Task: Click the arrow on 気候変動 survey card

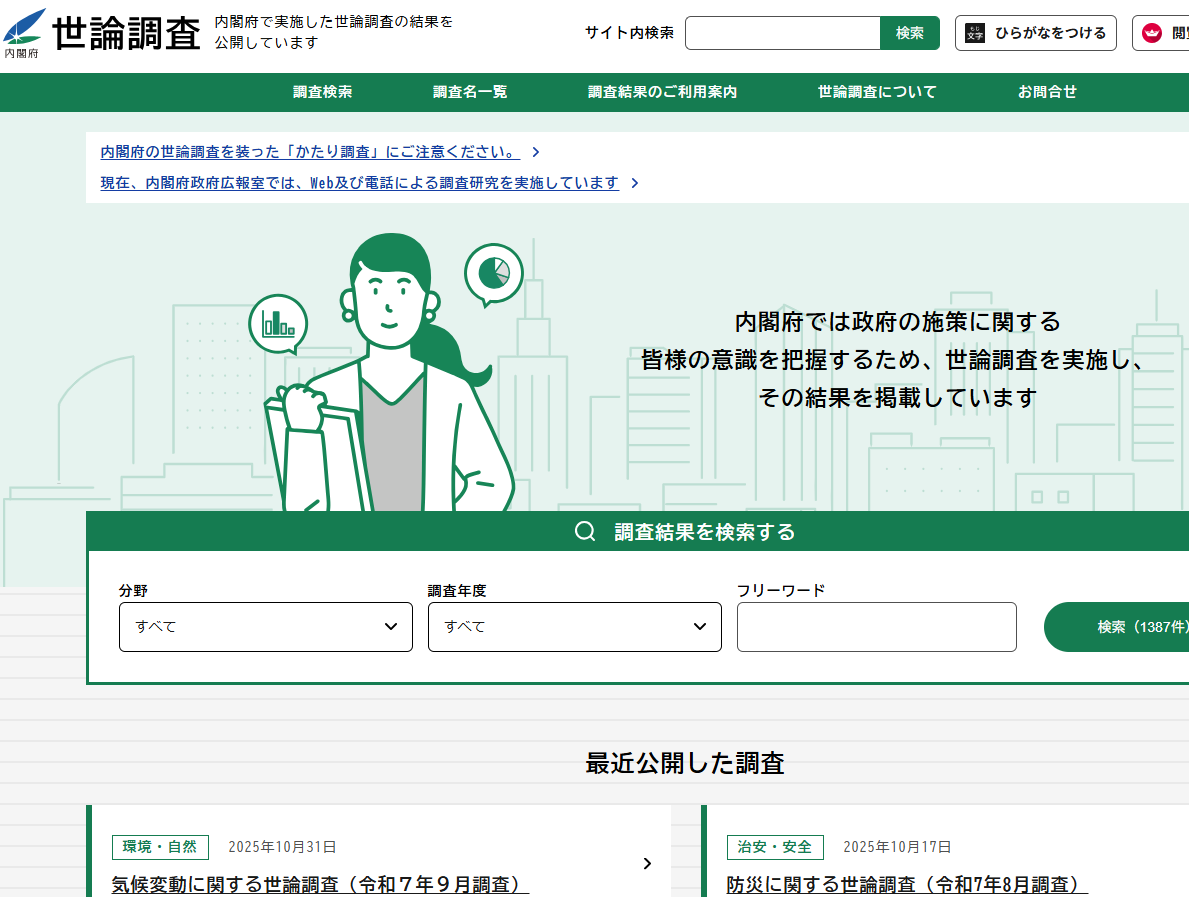Action: pos(647,863)
